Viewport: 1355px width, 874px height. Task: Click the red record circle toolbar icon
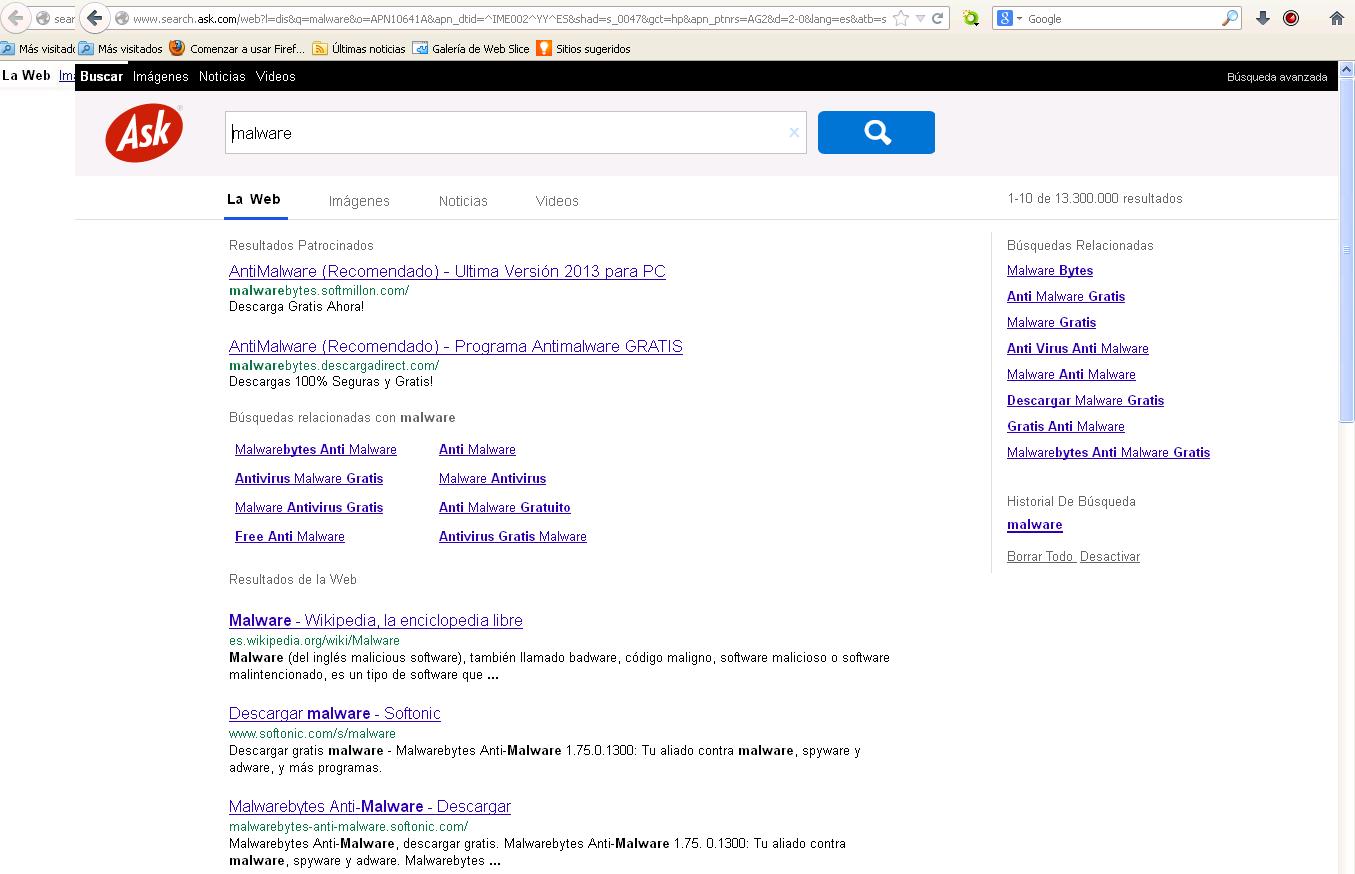pyautogui.click(x=1291, y=18)
